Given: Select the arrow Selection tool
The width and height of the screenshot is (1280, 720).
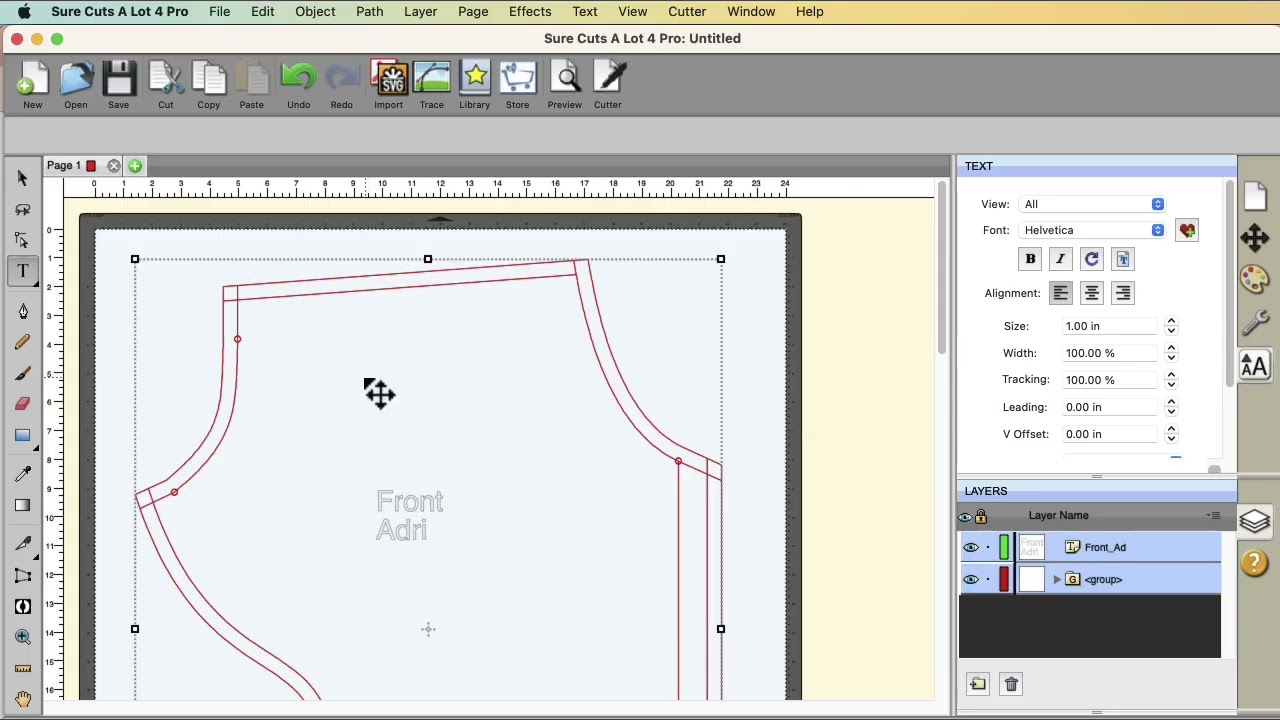Looking at the screenshot, I should click(22, 178).
